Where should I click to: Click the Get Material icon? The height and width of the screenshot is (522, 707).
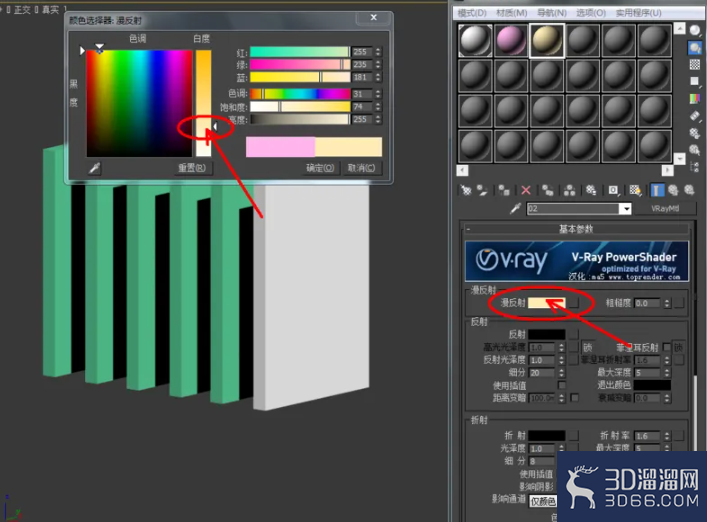pos(466,190)
